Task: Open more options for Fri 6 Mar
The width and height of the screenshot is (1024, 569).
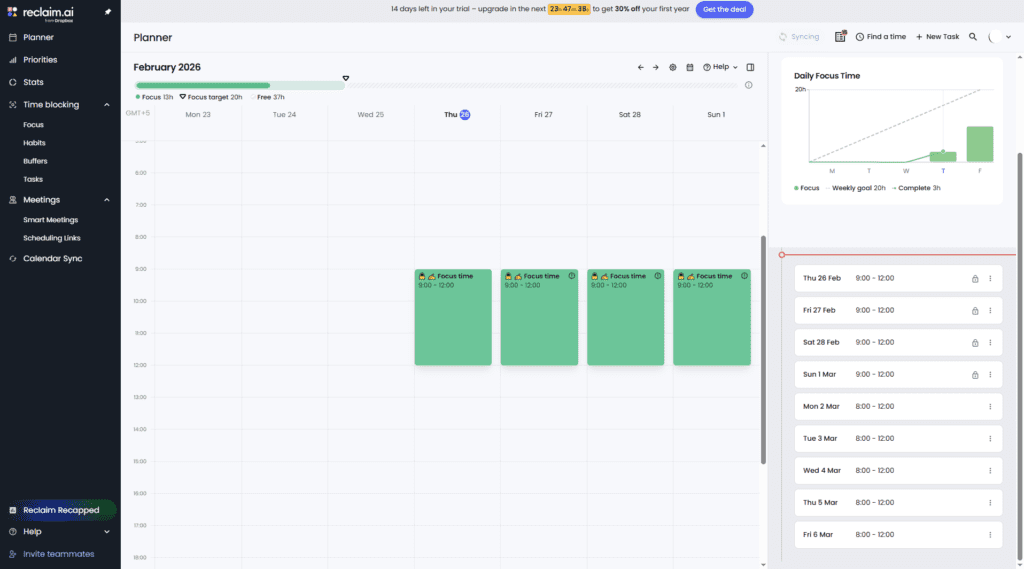Action: point(990,535)
